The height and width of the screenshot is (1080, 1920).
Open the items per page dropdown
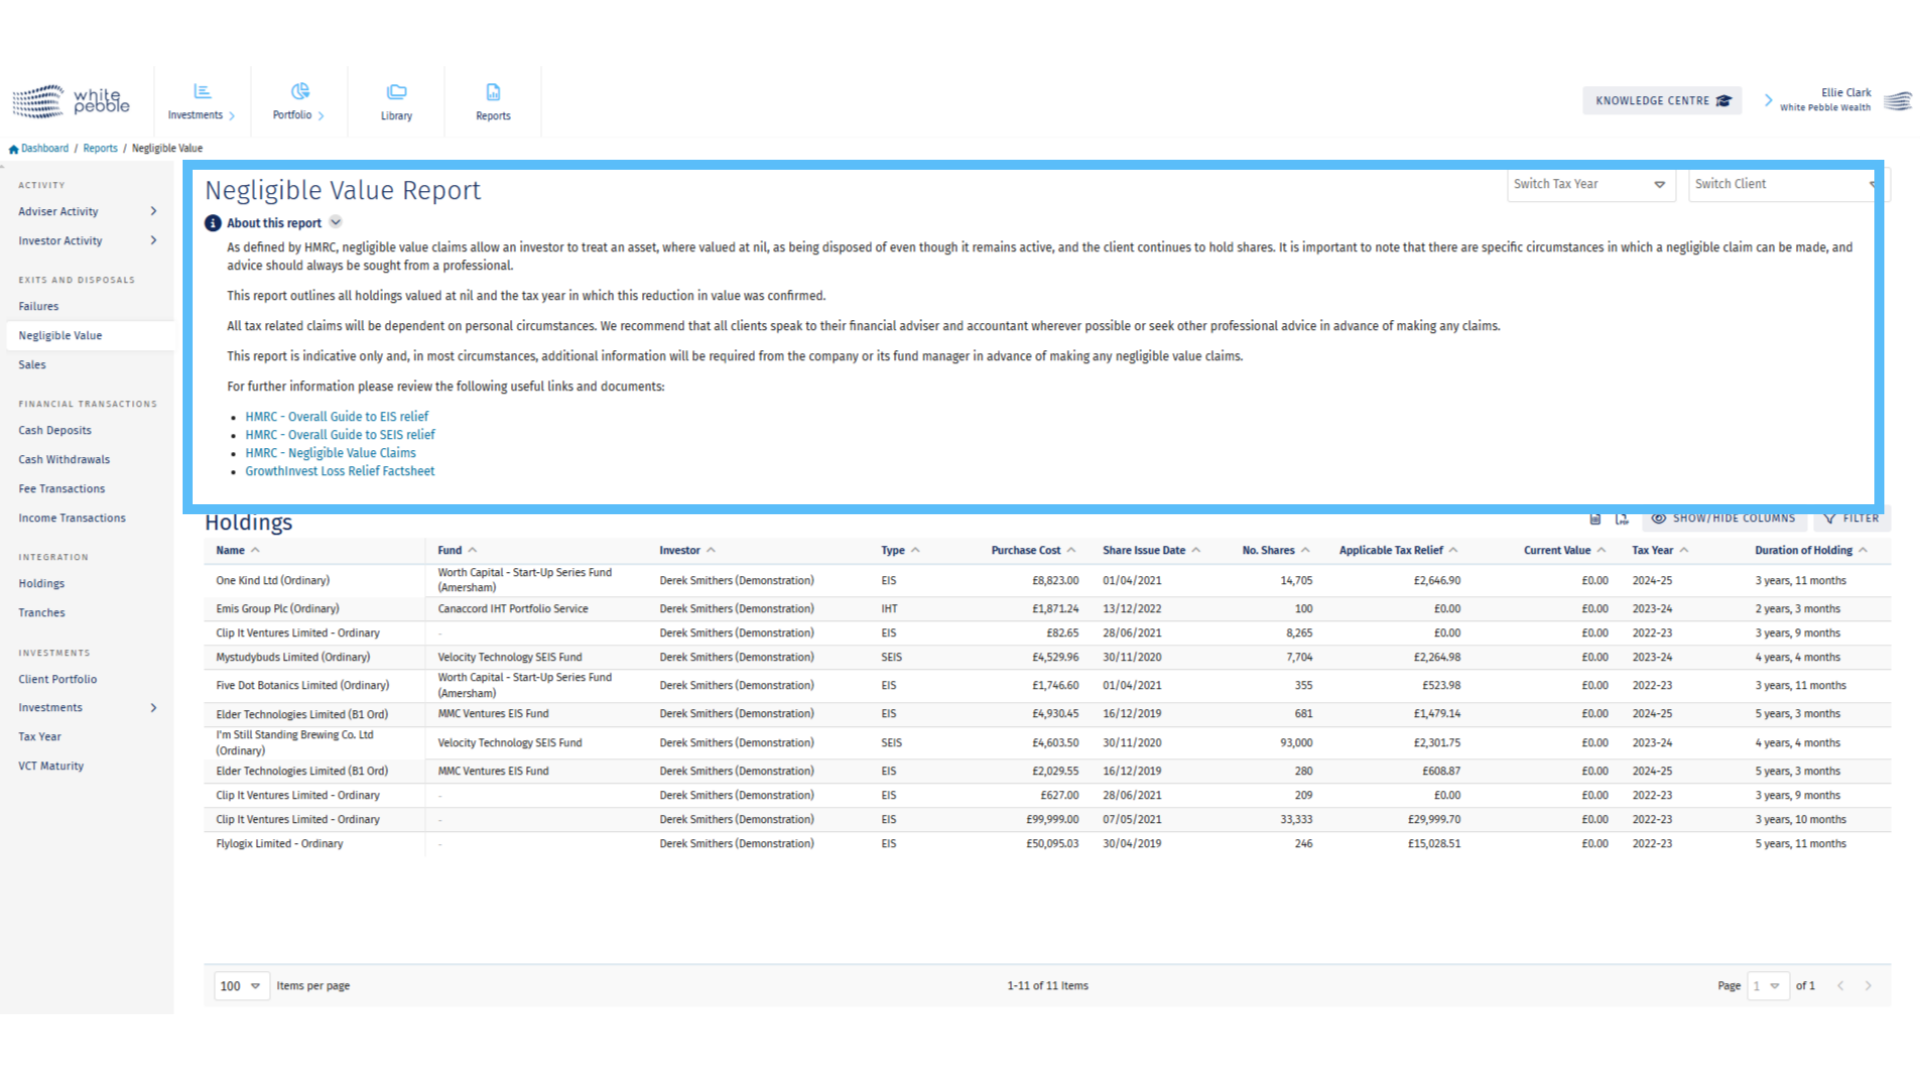point(240,986)
